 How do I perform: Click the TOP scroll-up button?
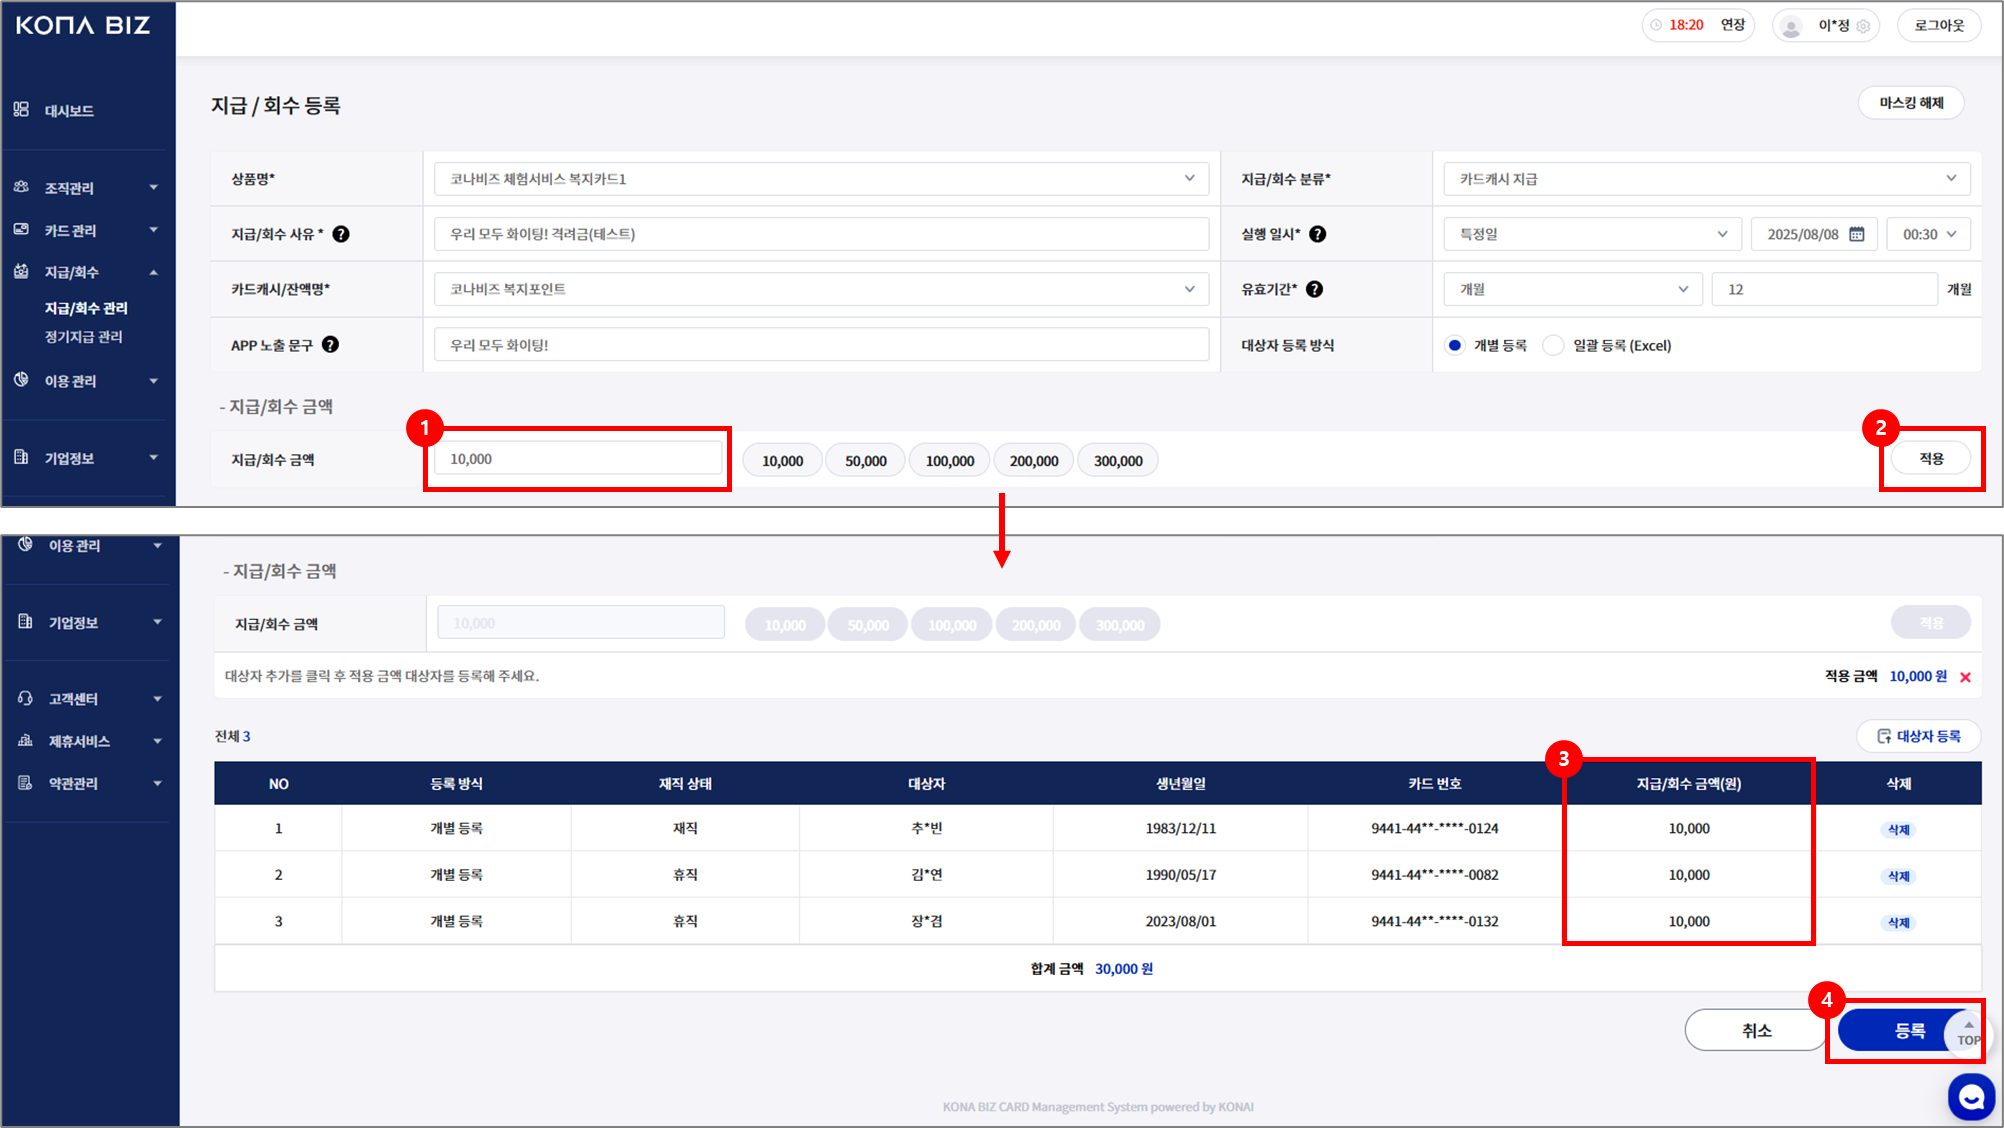pyautogui.click(x=1968, y=1032)
